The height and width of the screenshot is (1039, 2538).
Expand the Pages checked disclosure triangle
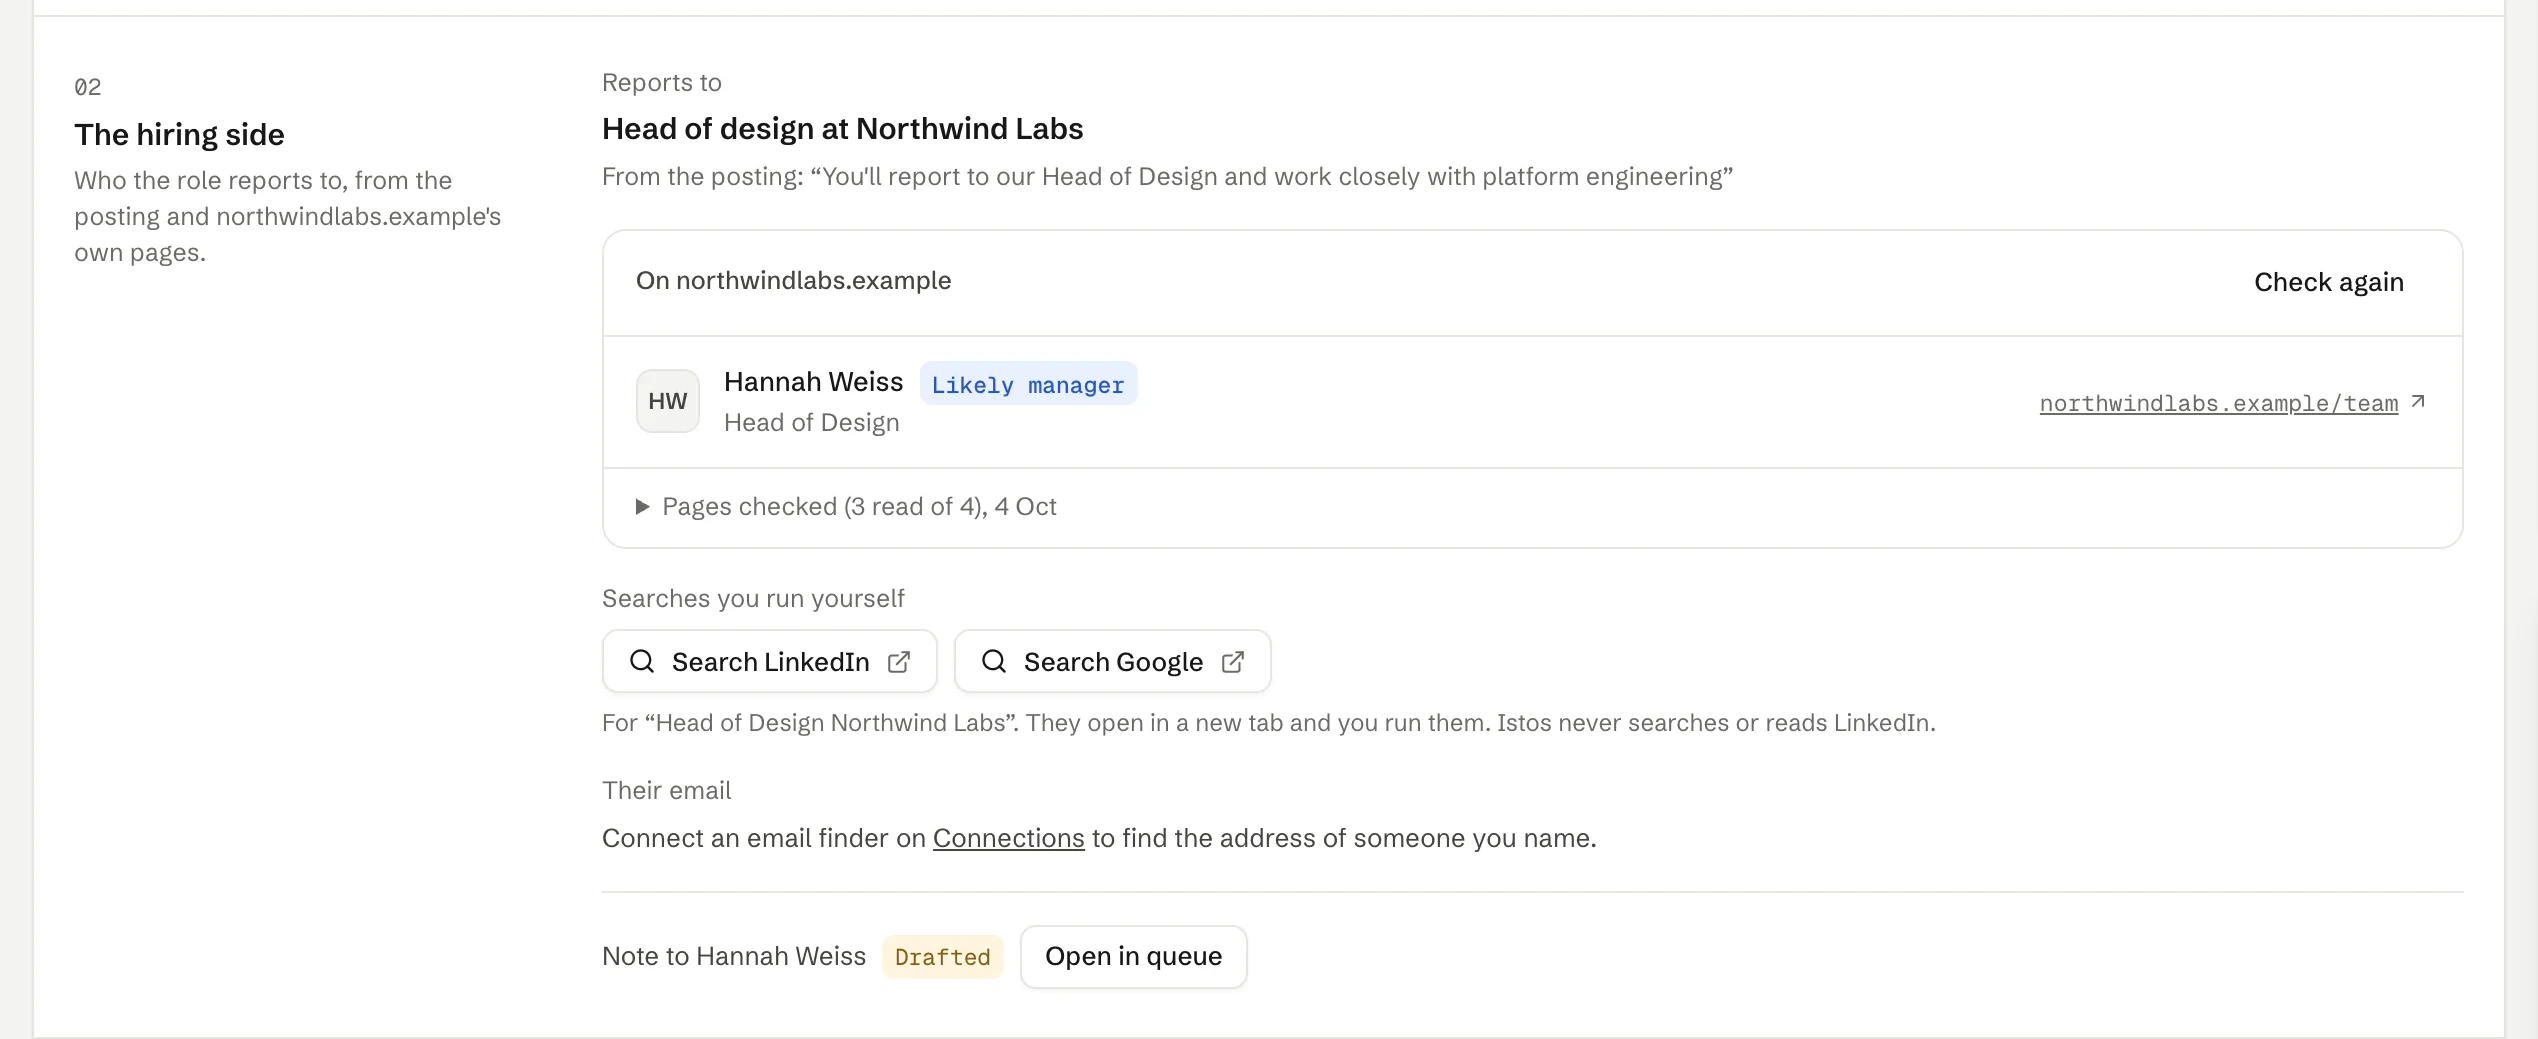point(642,507)
